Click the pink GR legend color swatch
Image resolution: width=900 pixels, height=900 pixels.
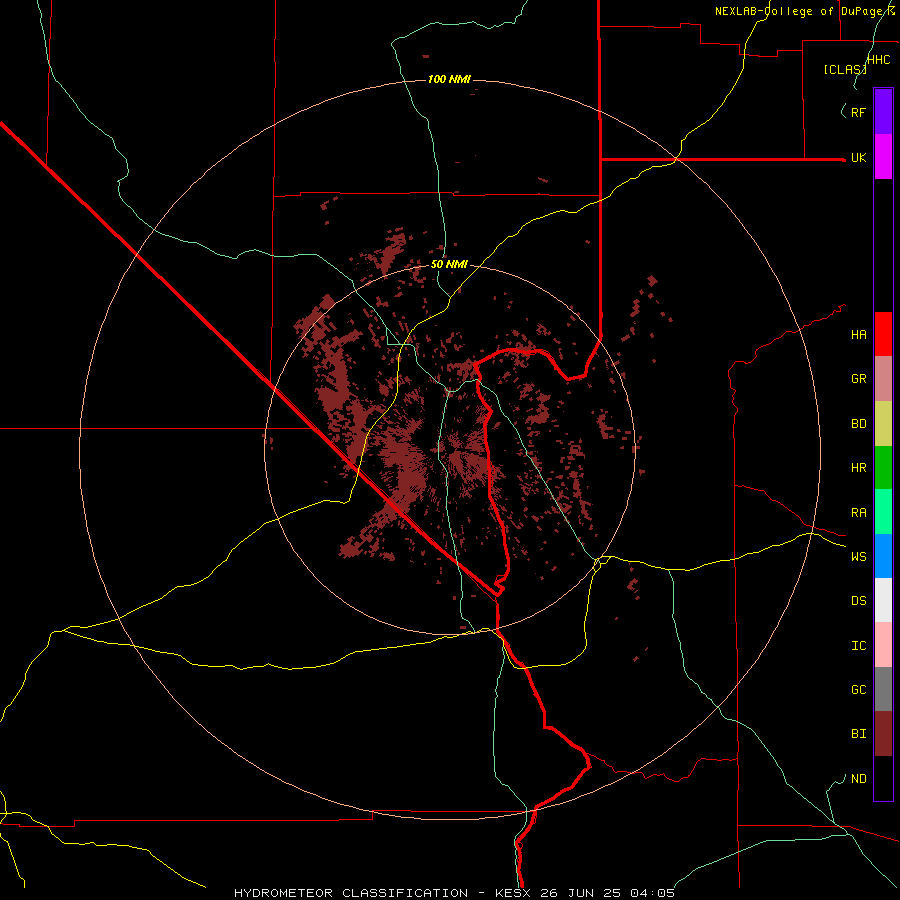[883, 378]
